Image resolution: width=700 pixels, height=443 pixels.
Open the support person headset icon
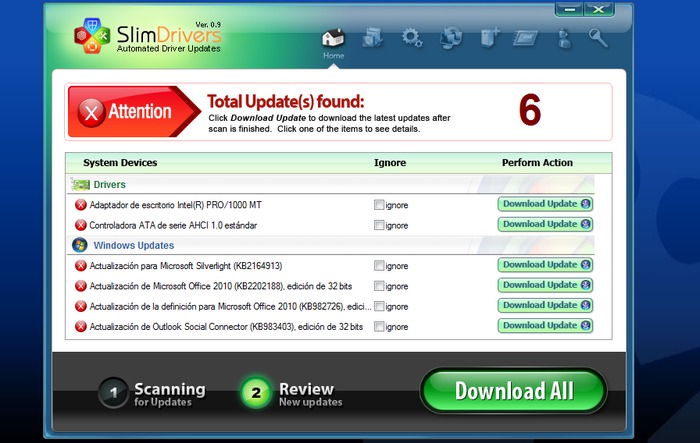[x=565, y=38]
